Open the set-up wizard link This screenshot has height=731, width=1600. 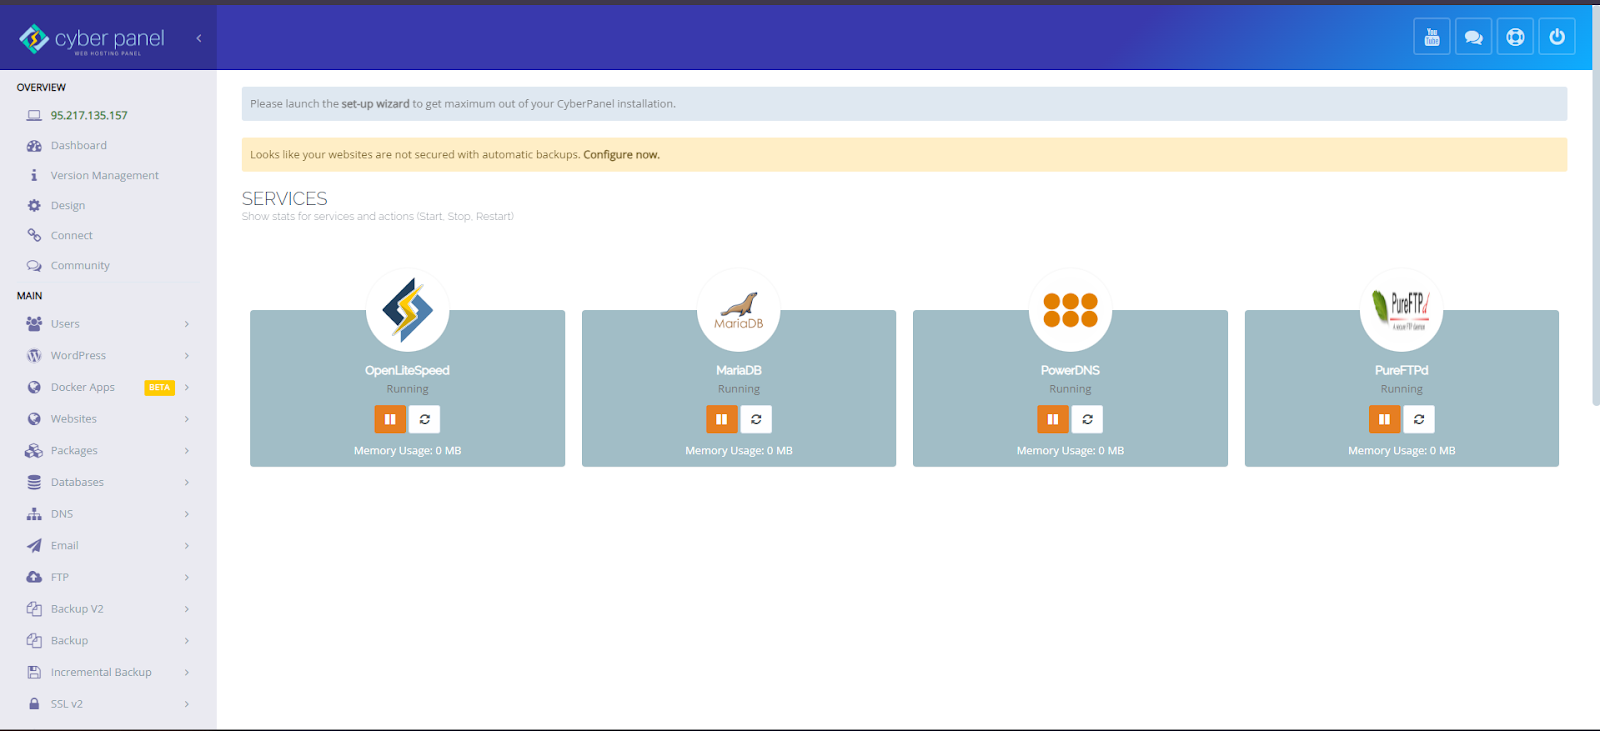375,104
